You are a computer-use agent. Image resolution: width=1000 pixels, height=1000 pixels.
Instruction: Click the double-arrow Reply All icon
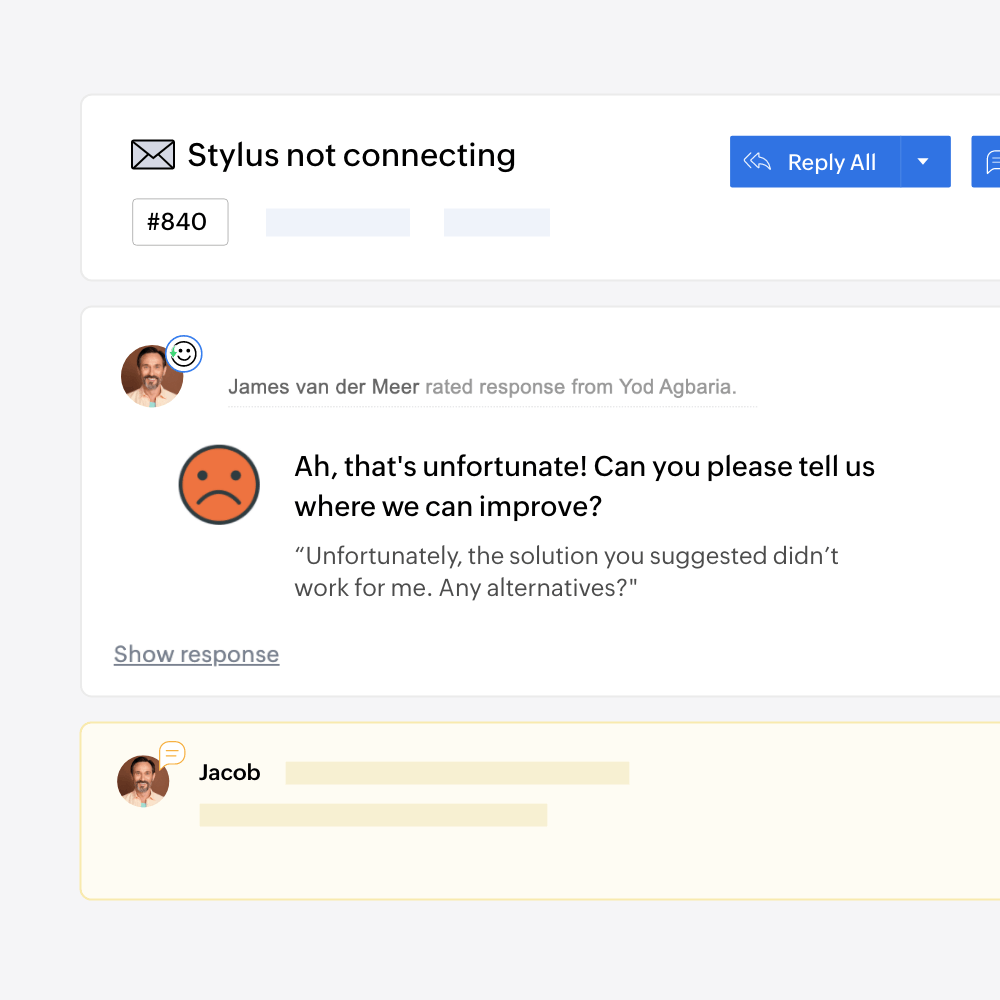[757, 161]
